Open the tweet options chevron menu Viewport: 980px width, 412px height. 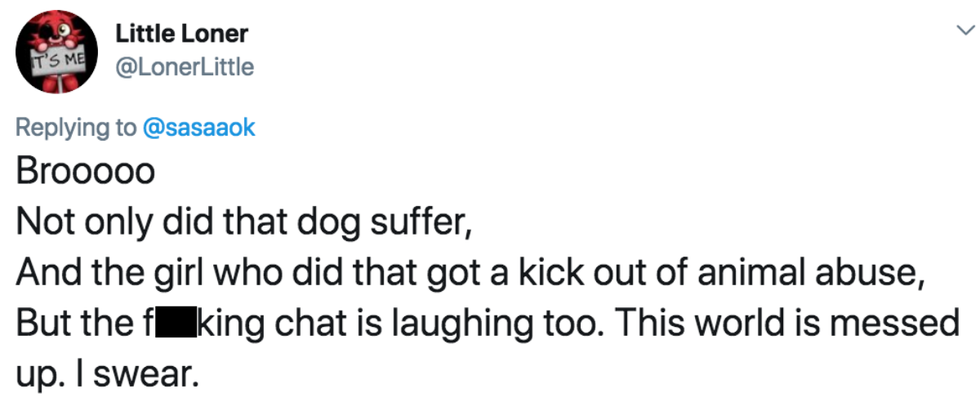click(962, 32)
